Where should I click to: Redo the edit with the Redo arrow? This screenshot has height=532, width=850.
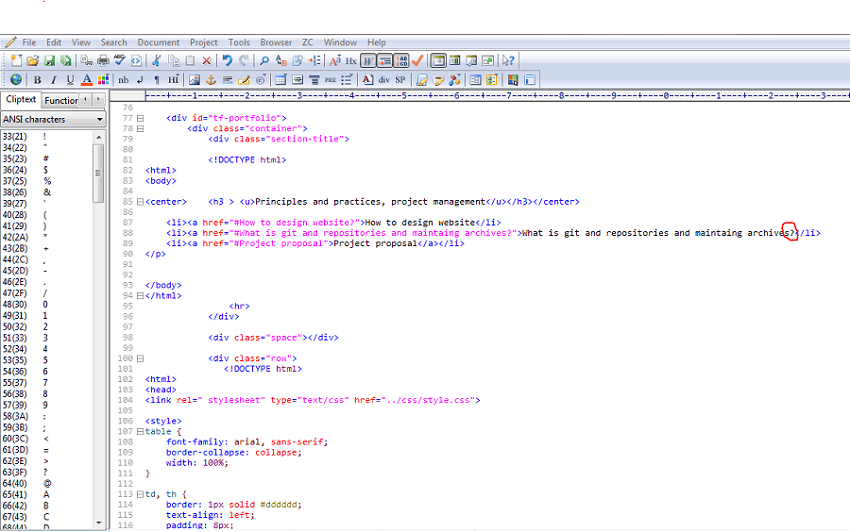tap(244, 61)
